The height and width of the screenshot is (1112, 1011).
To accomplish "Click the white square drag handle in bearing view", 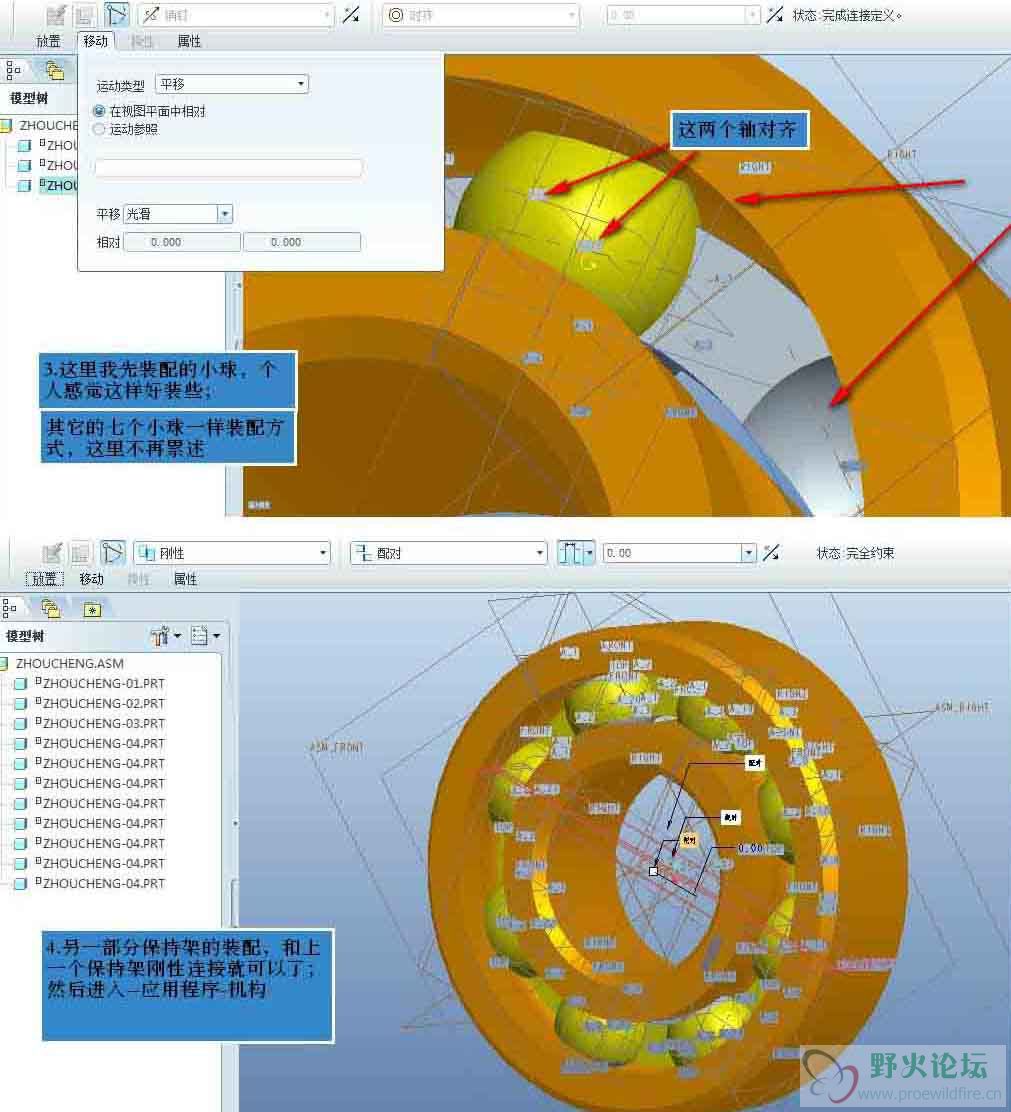I will 653,871.
